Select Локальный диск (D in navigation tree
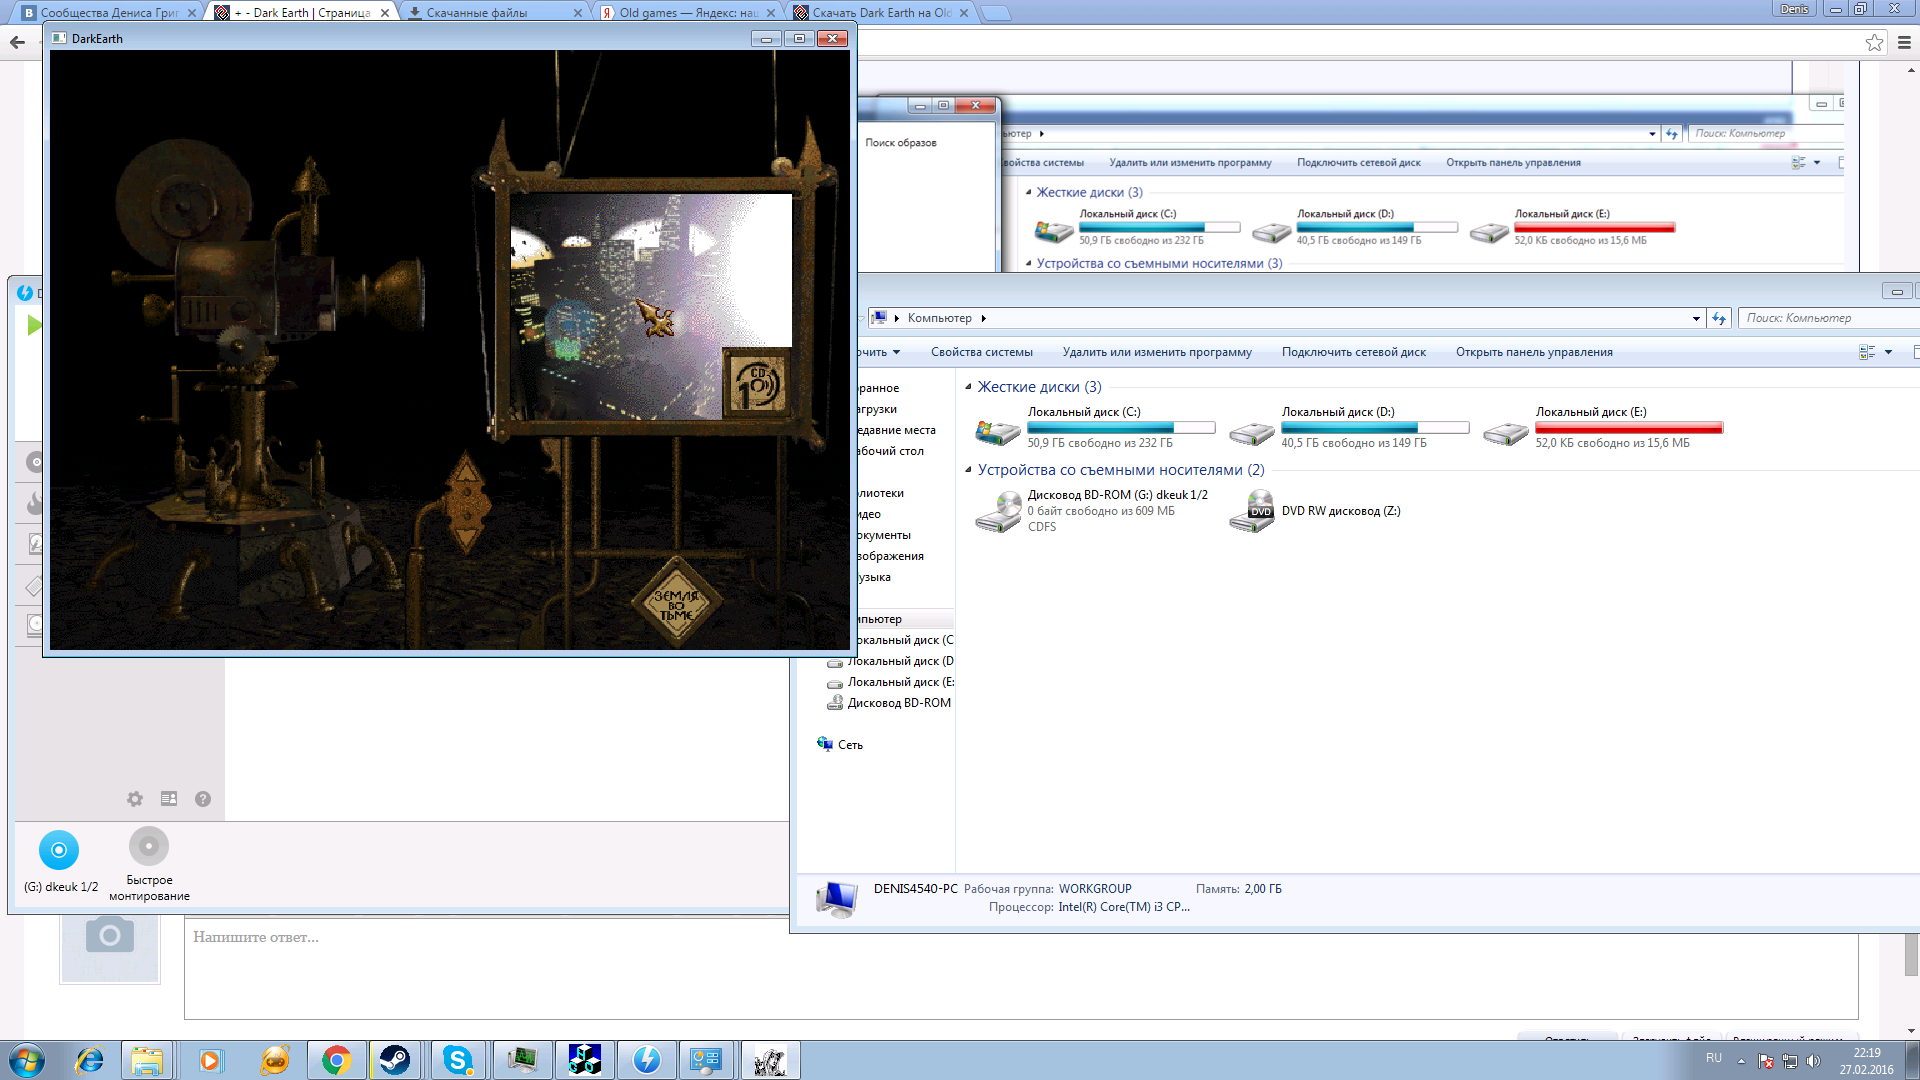1920x1080 pixels. click(x=890, y=661)
